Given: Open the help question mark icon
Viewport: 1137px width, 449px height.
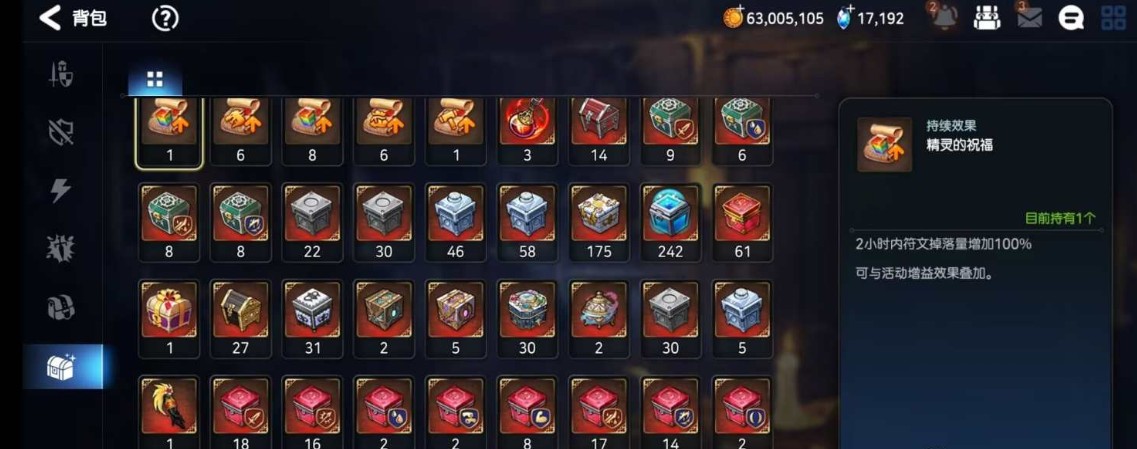Looking at the screenshot, I should click(165, 18).
